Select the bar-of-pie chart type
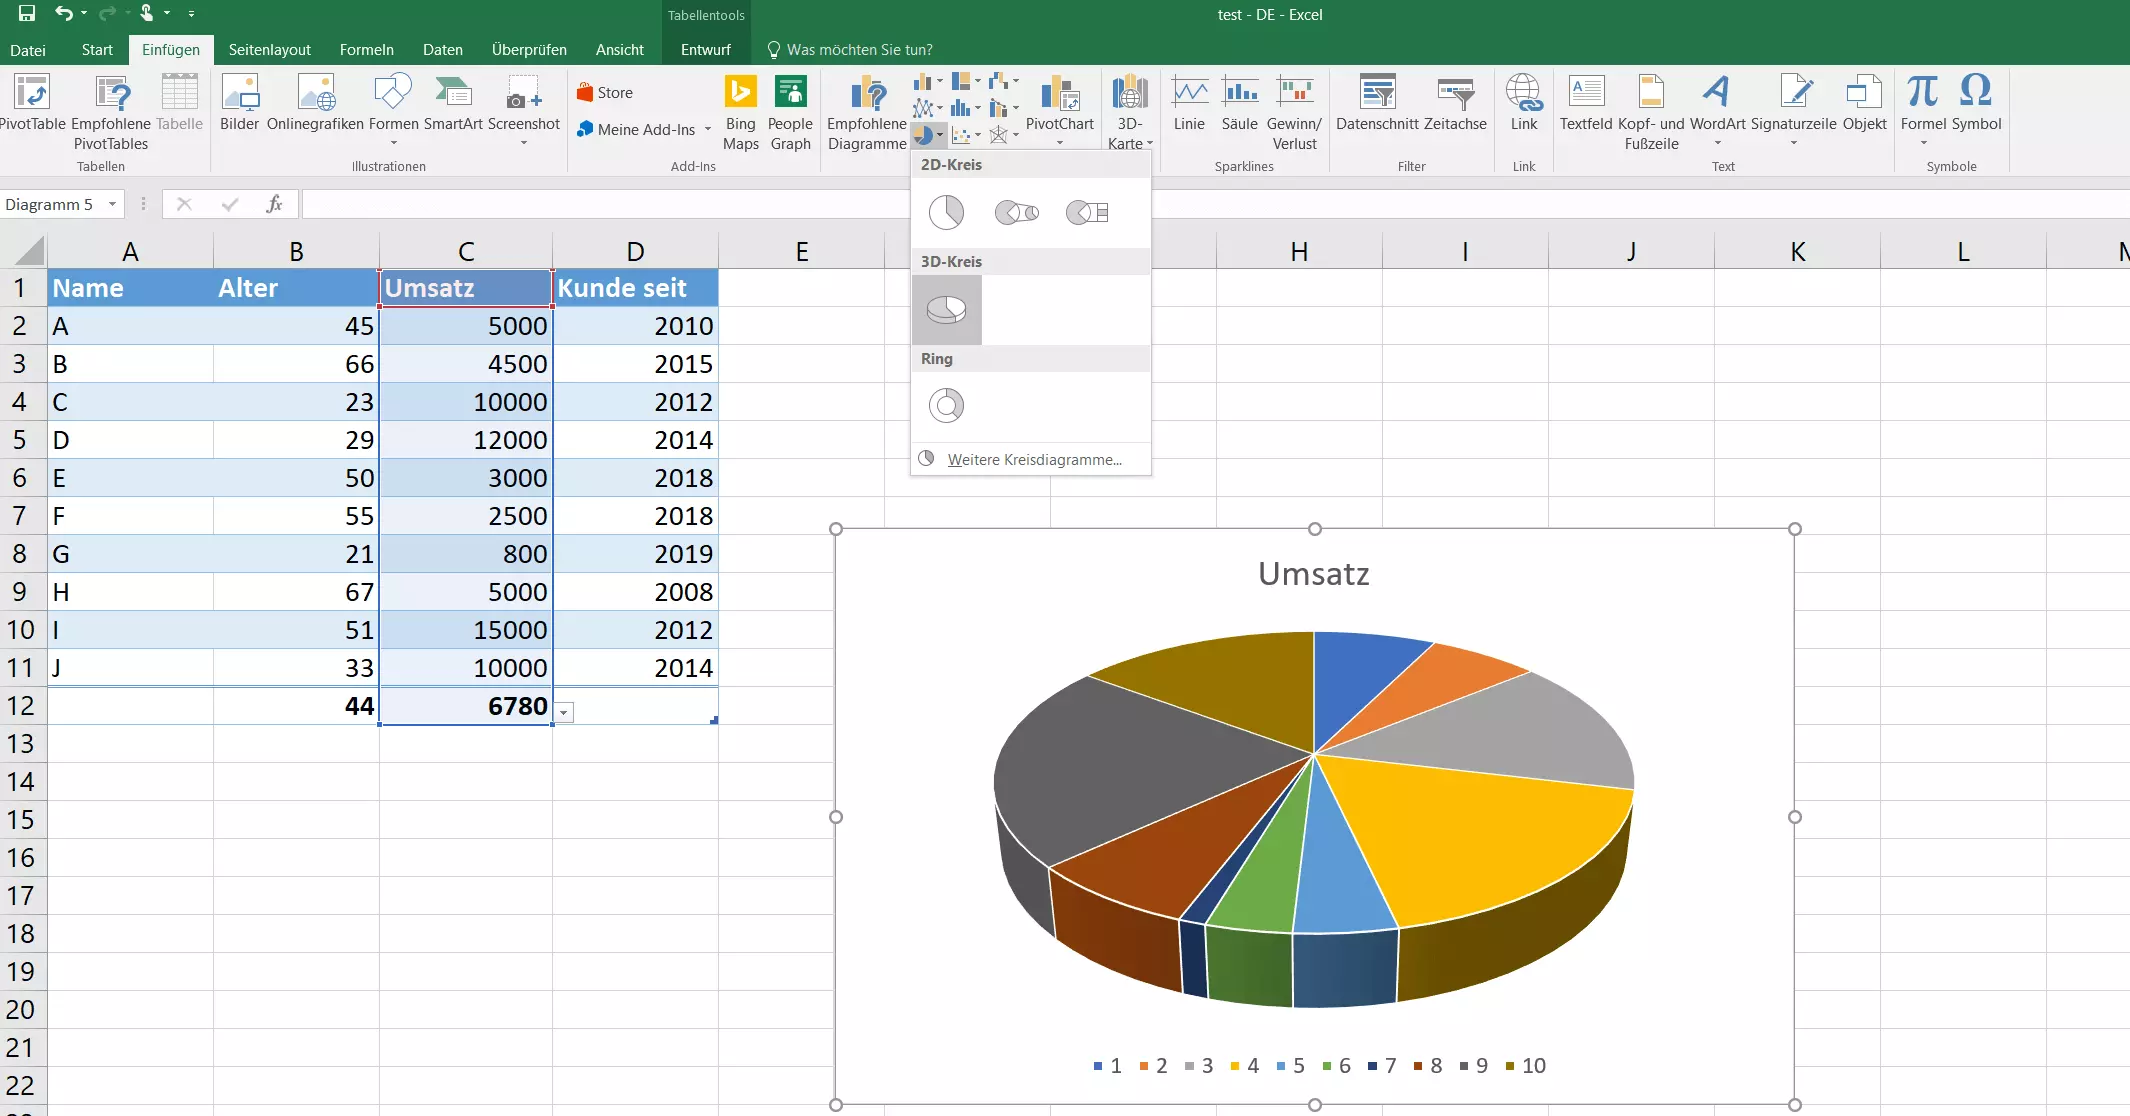Image resolution: width=2130 pixels, height=1116 pixels. point(1088,212)
